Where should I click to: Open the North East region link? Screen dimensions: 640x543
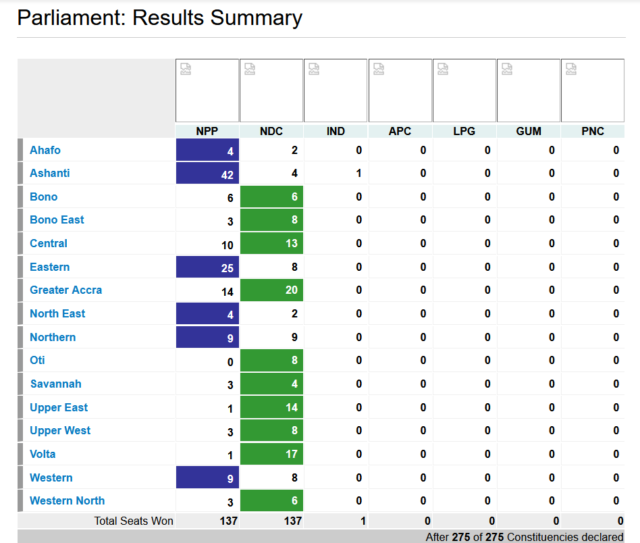coord(58,314)
